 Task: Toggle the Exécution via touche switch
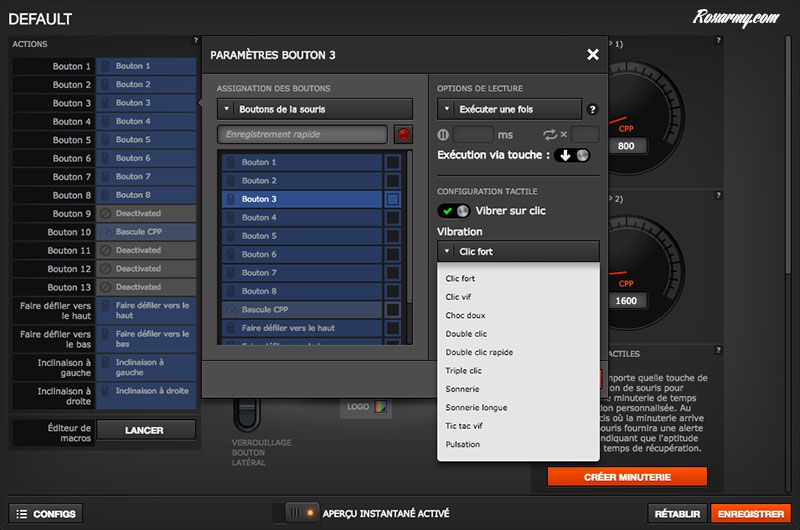571,156
